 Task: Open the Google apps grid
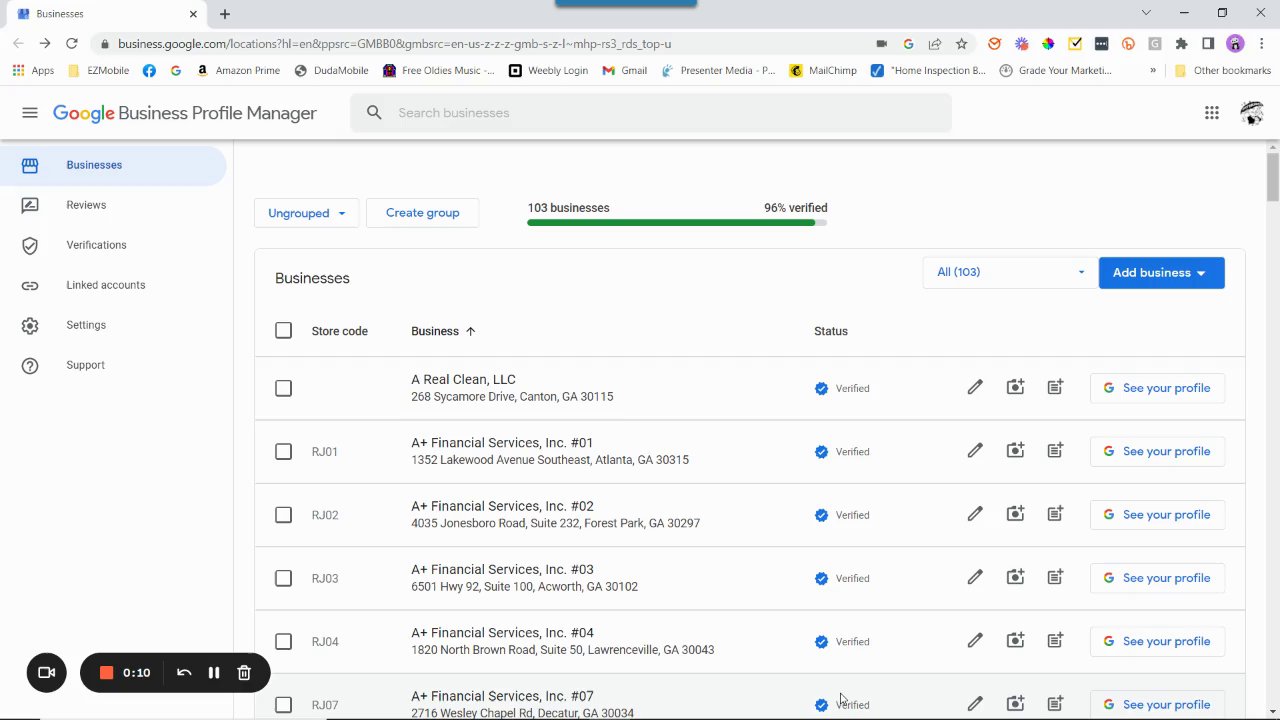(x=1212, y=113)
